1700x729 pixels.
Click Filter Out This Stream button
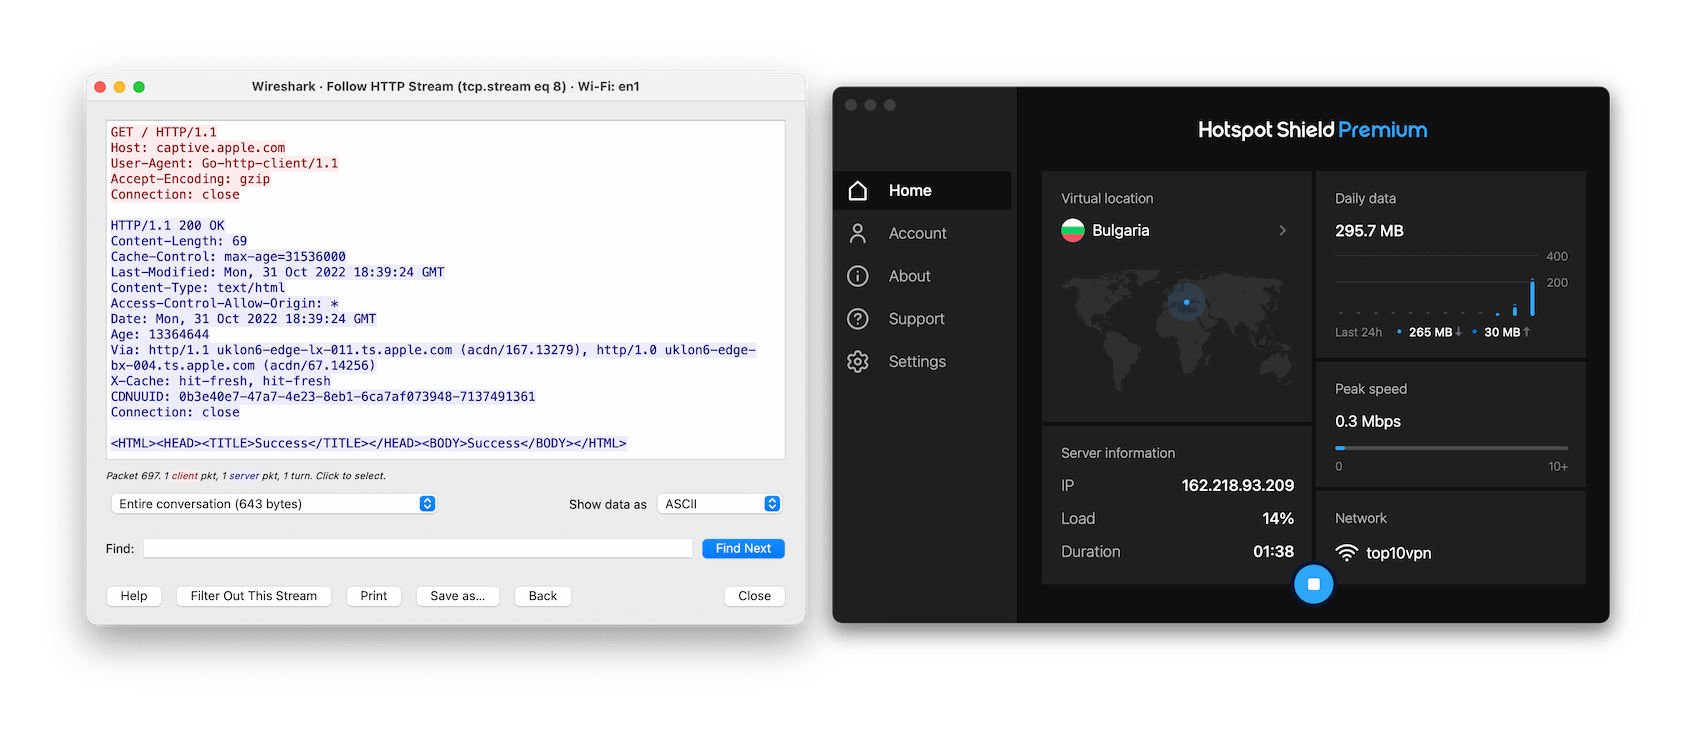click(x=254, y=596)
